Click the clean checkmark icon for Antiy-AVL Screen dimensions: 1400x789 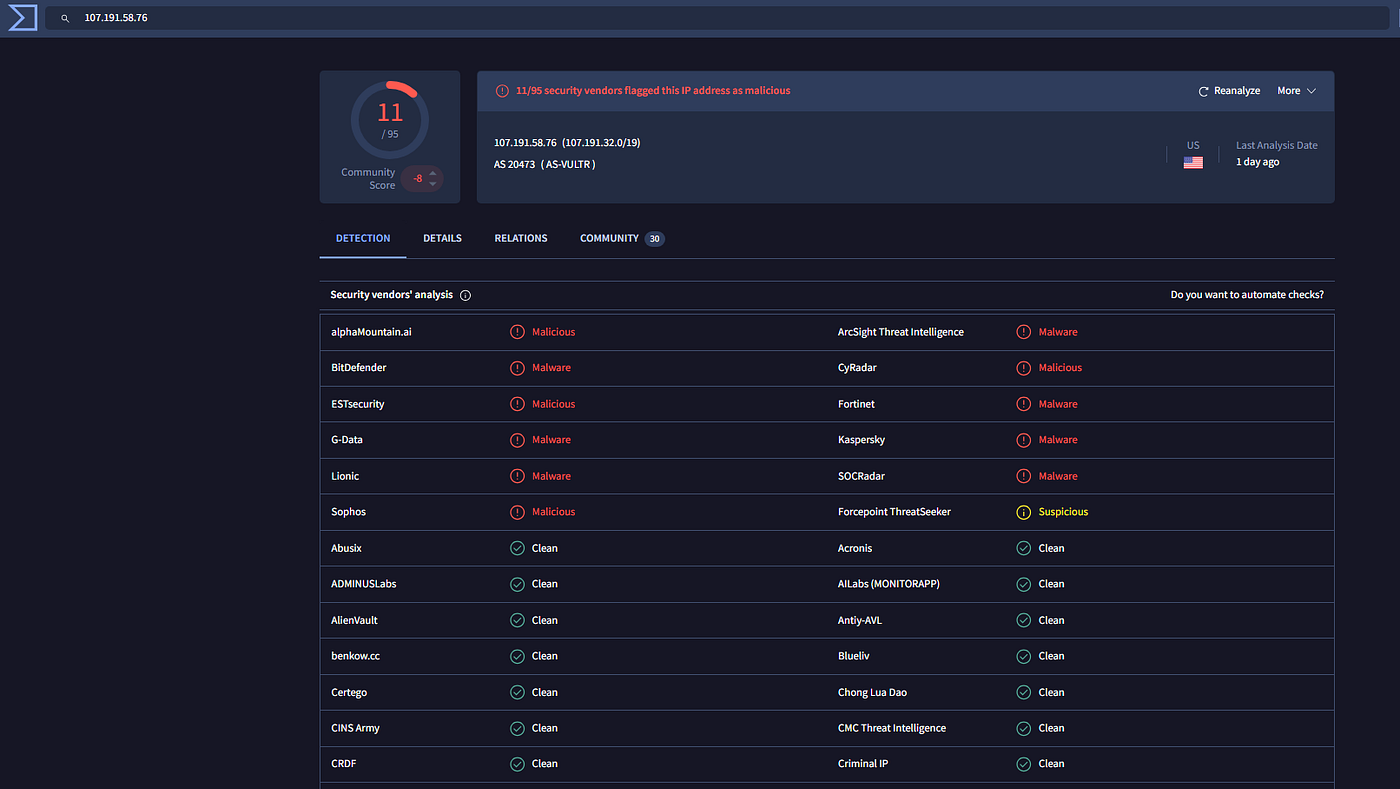coord(1023,620)
